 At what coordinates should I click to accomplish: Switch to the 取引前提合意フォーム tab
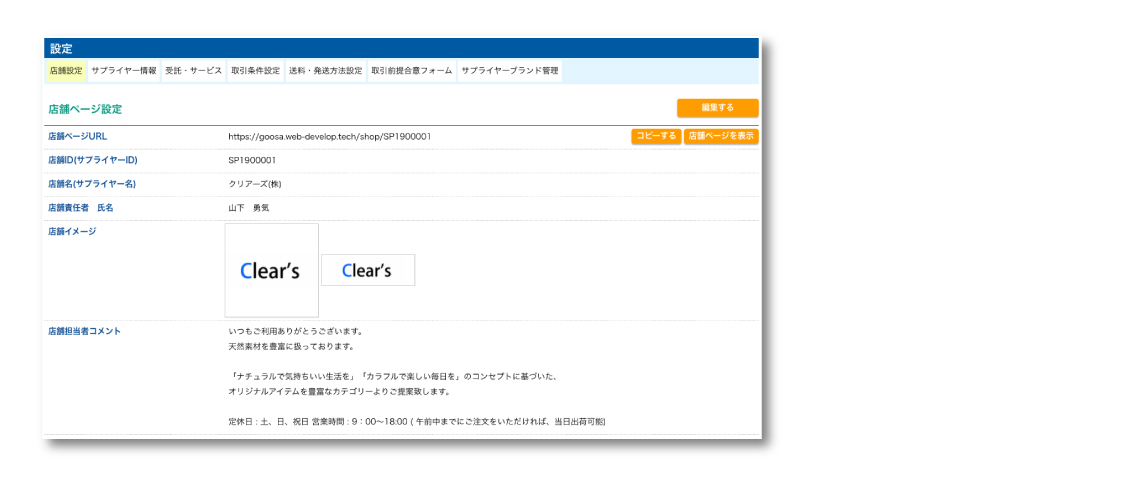click(x=411, y=71)
